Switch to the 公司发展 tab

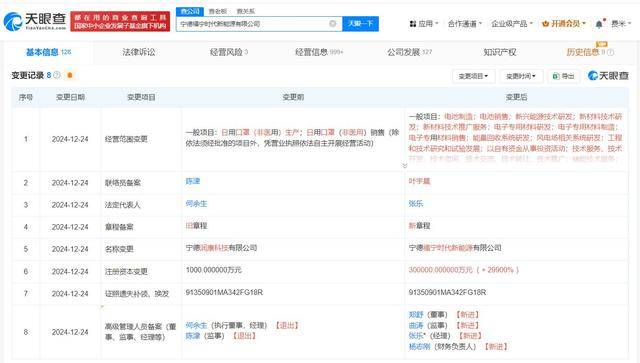[409, 52]
